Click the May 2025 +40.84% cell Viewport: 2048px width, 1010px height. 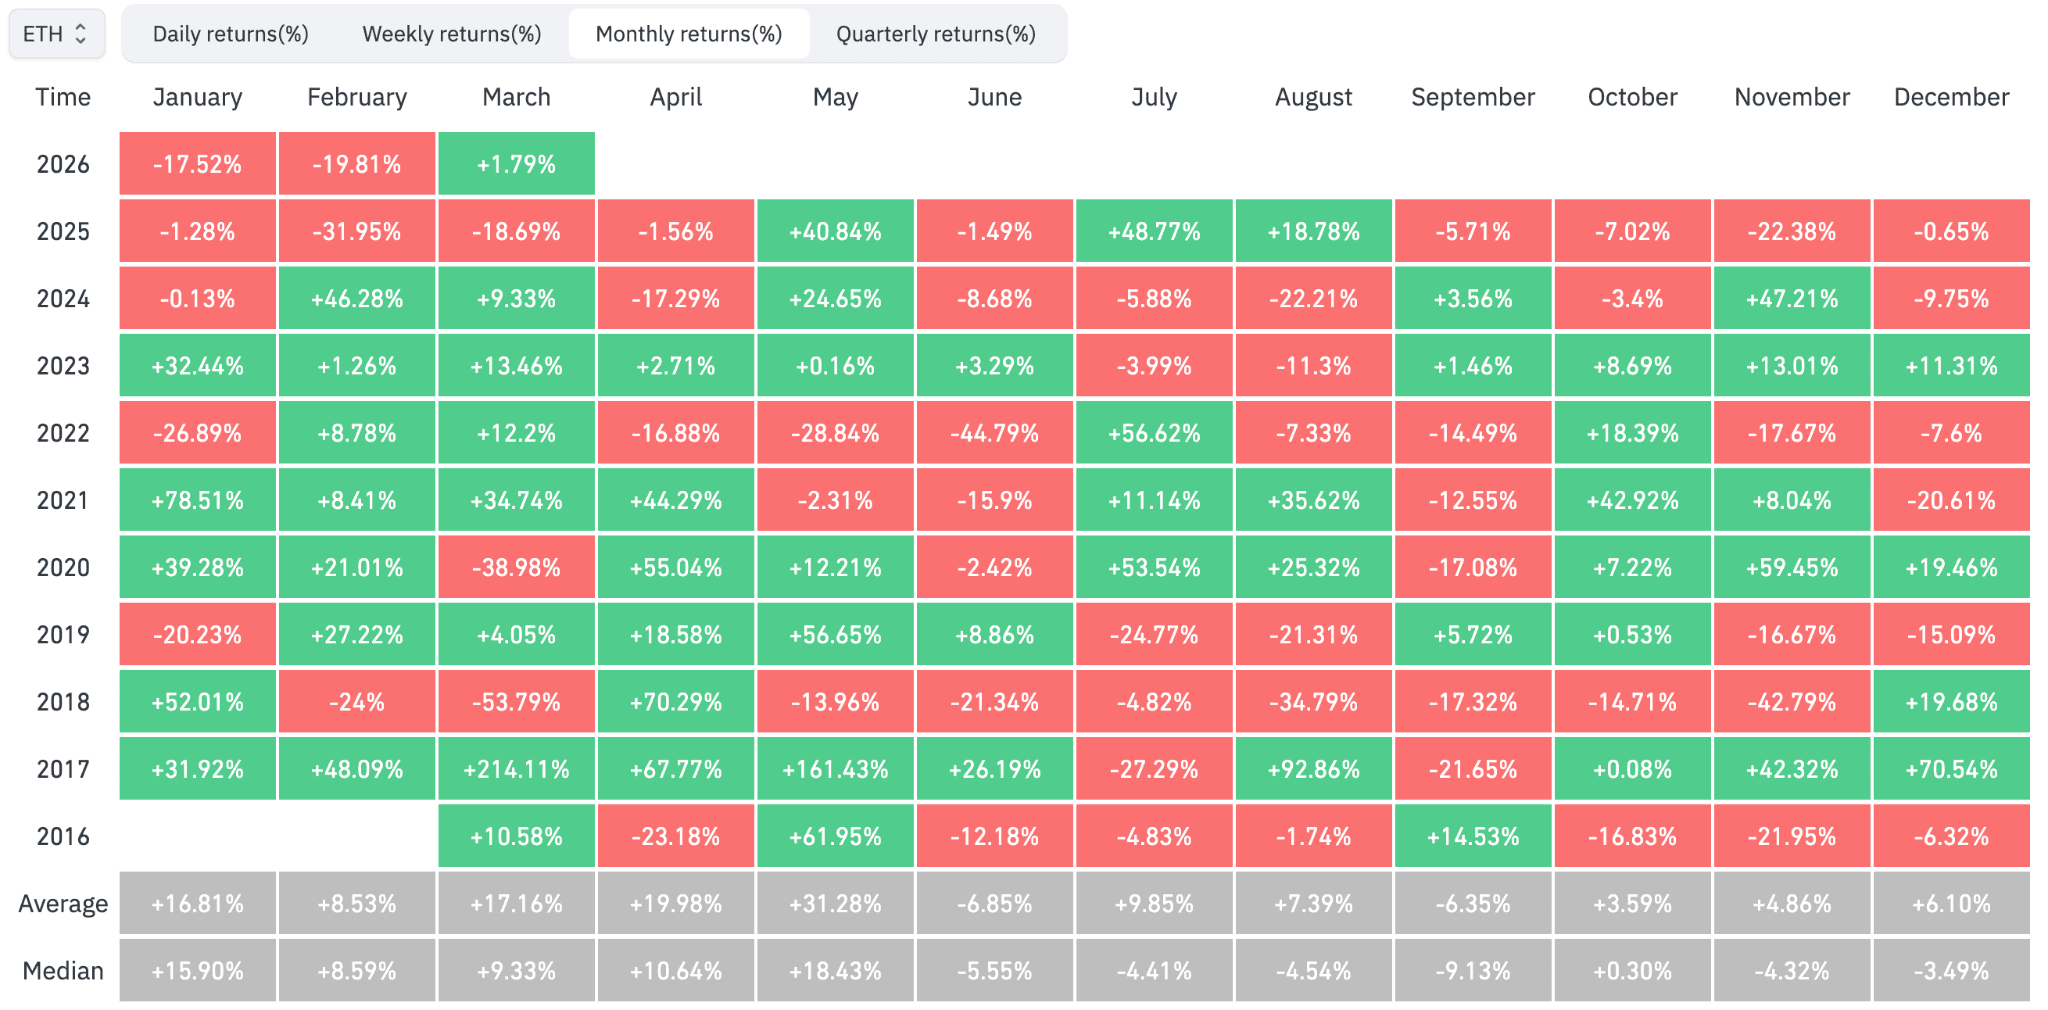[x=835, y=232]
